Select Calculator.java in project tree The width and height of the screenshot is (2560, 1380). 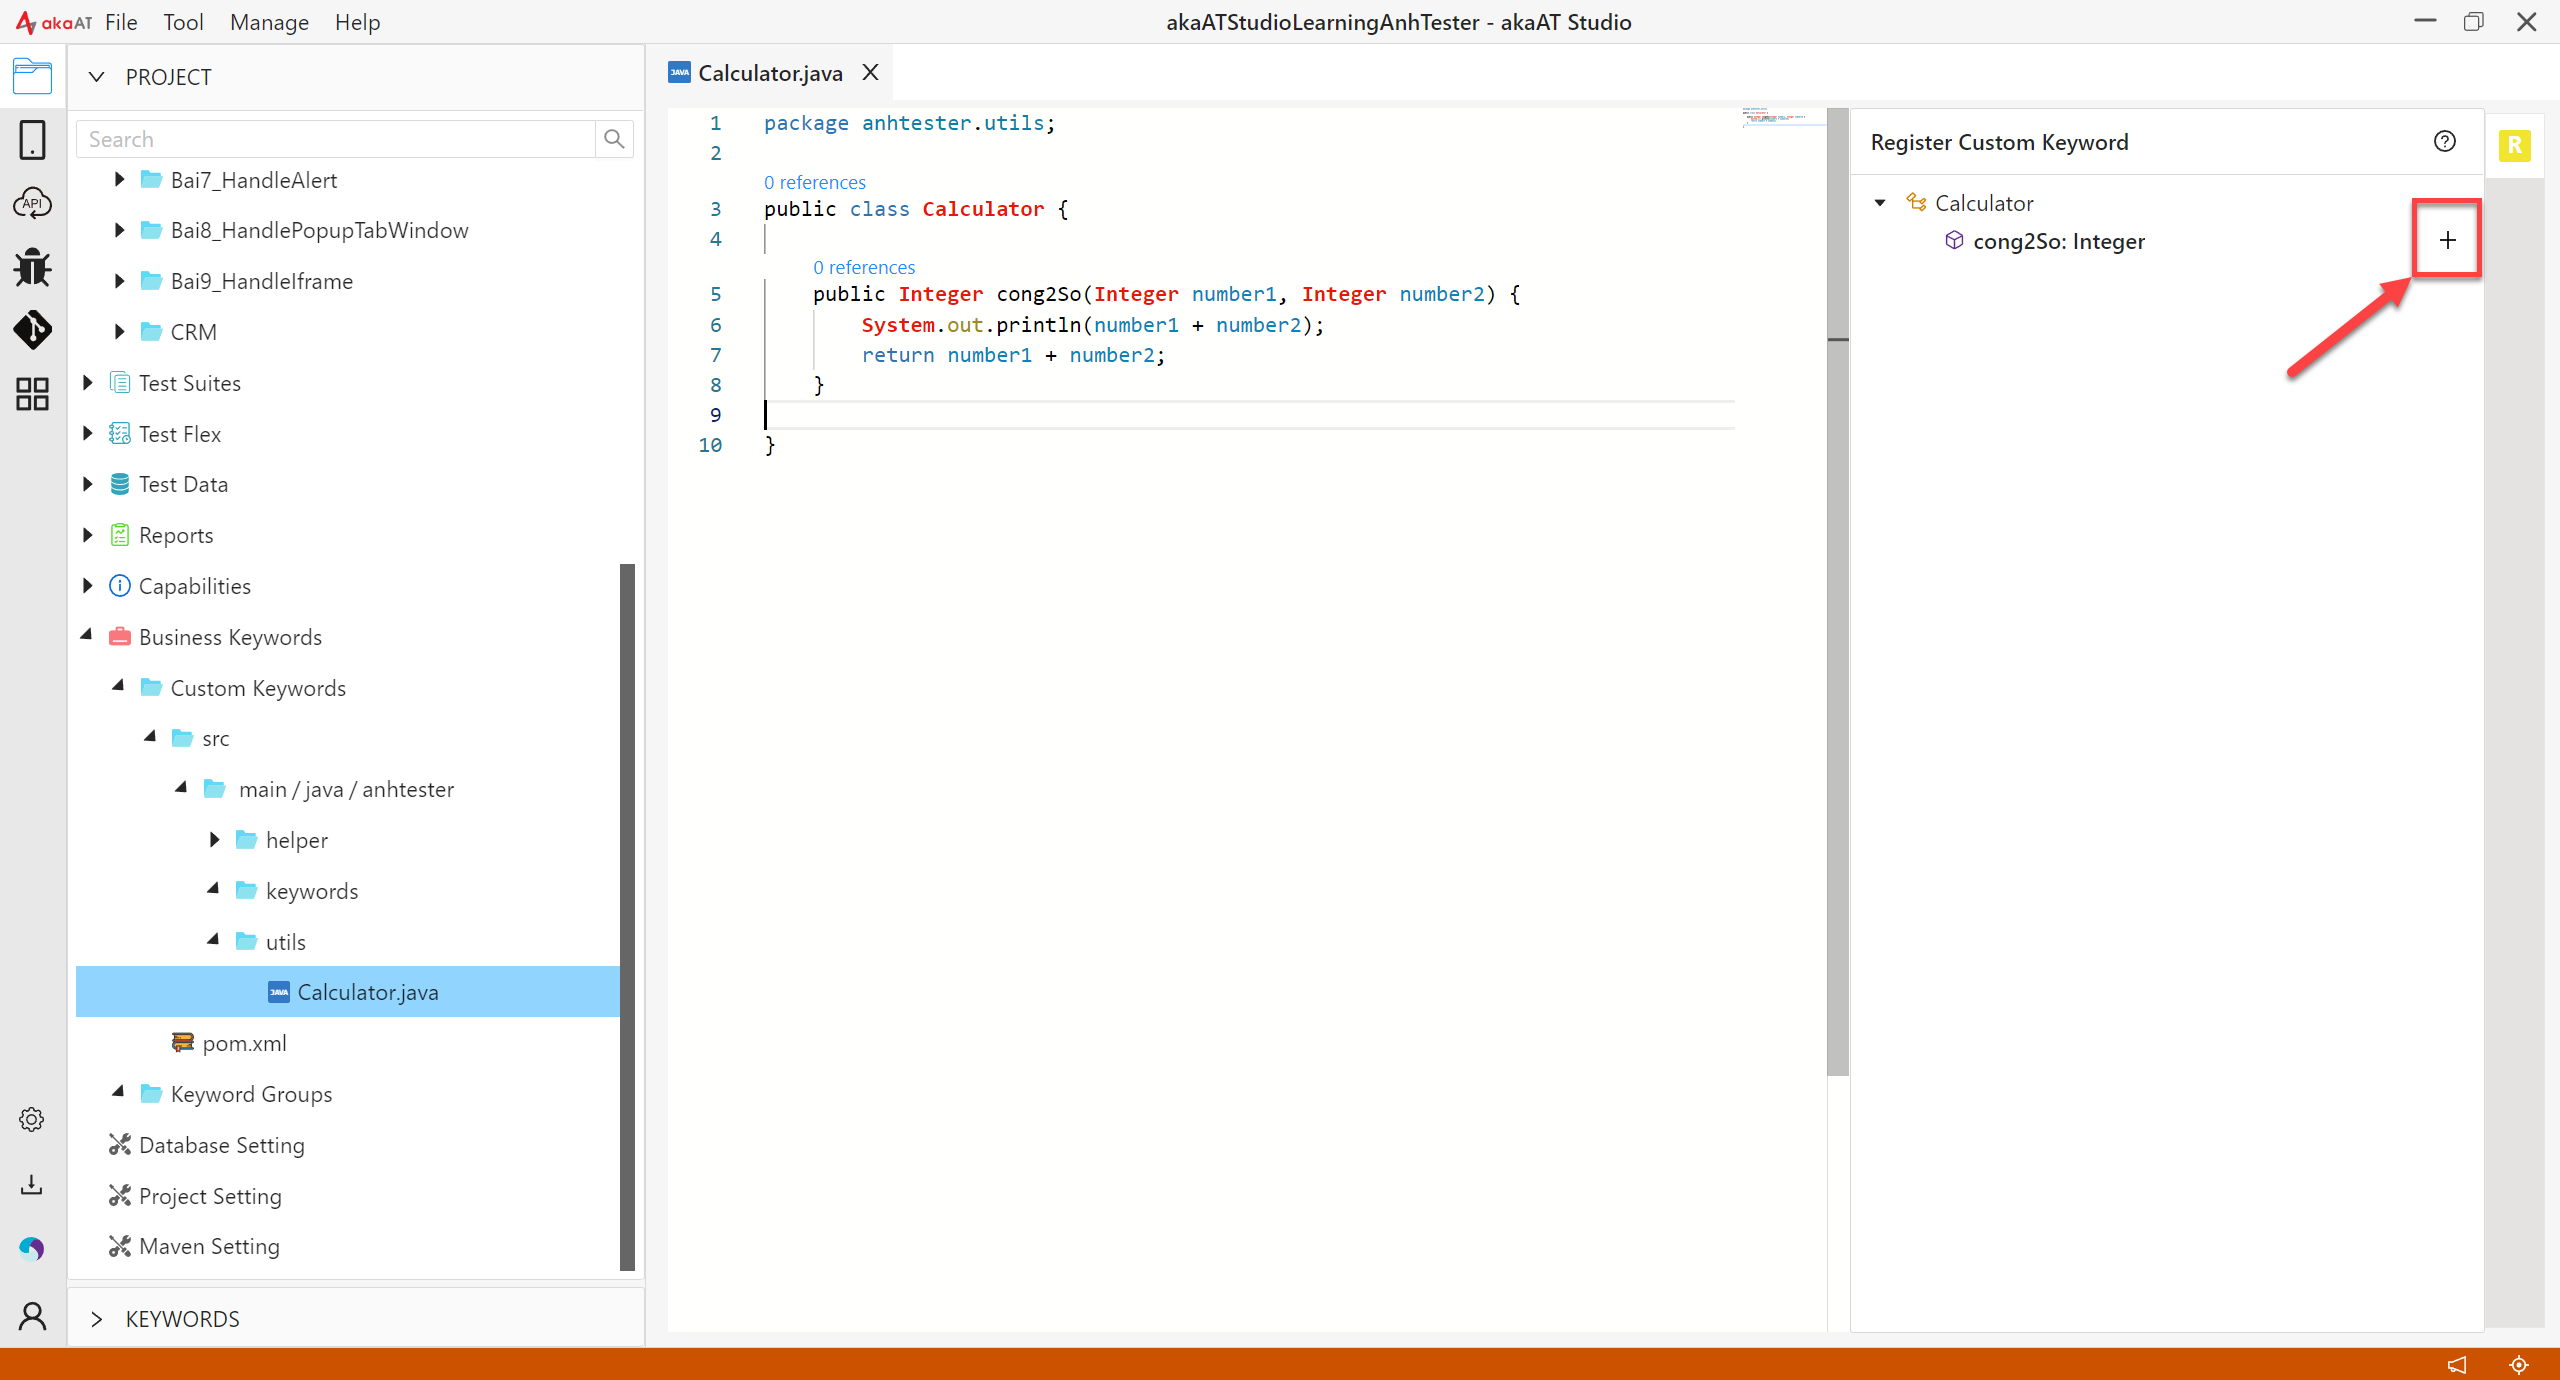pyautogui.click(x=348, y=992)
